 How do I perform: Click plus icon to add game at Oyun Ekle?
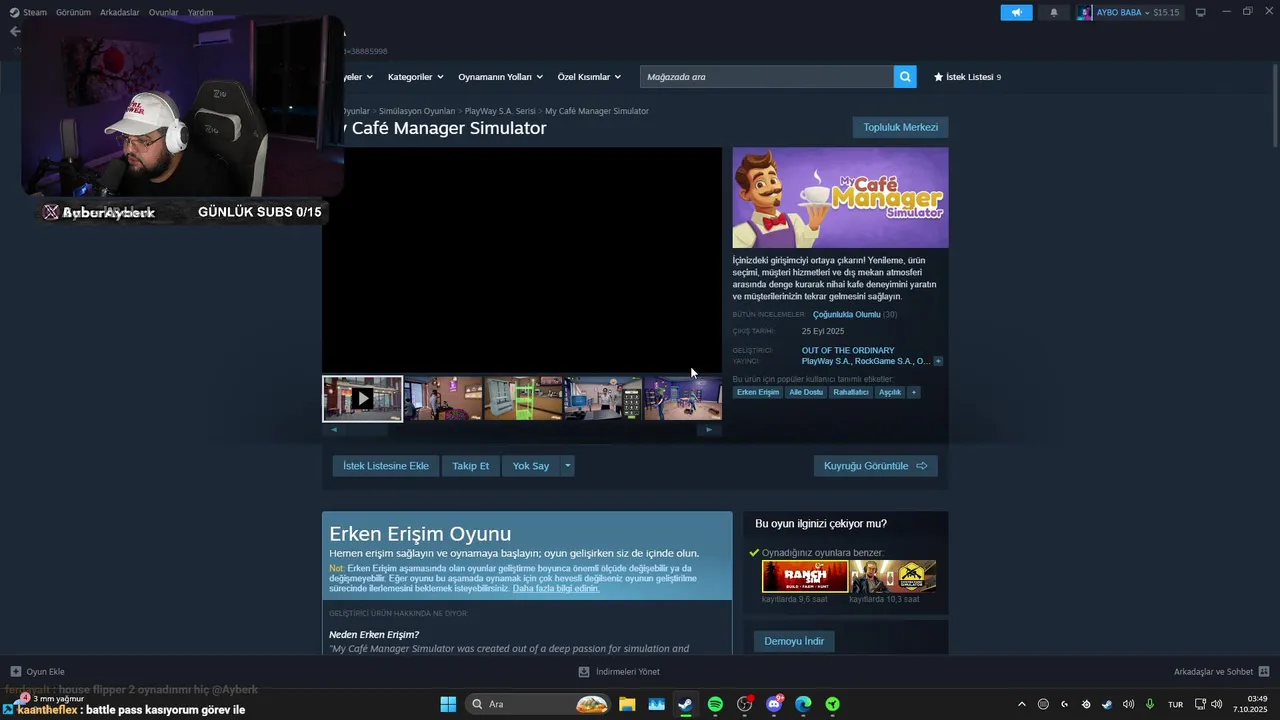click(x=16, y=672)
